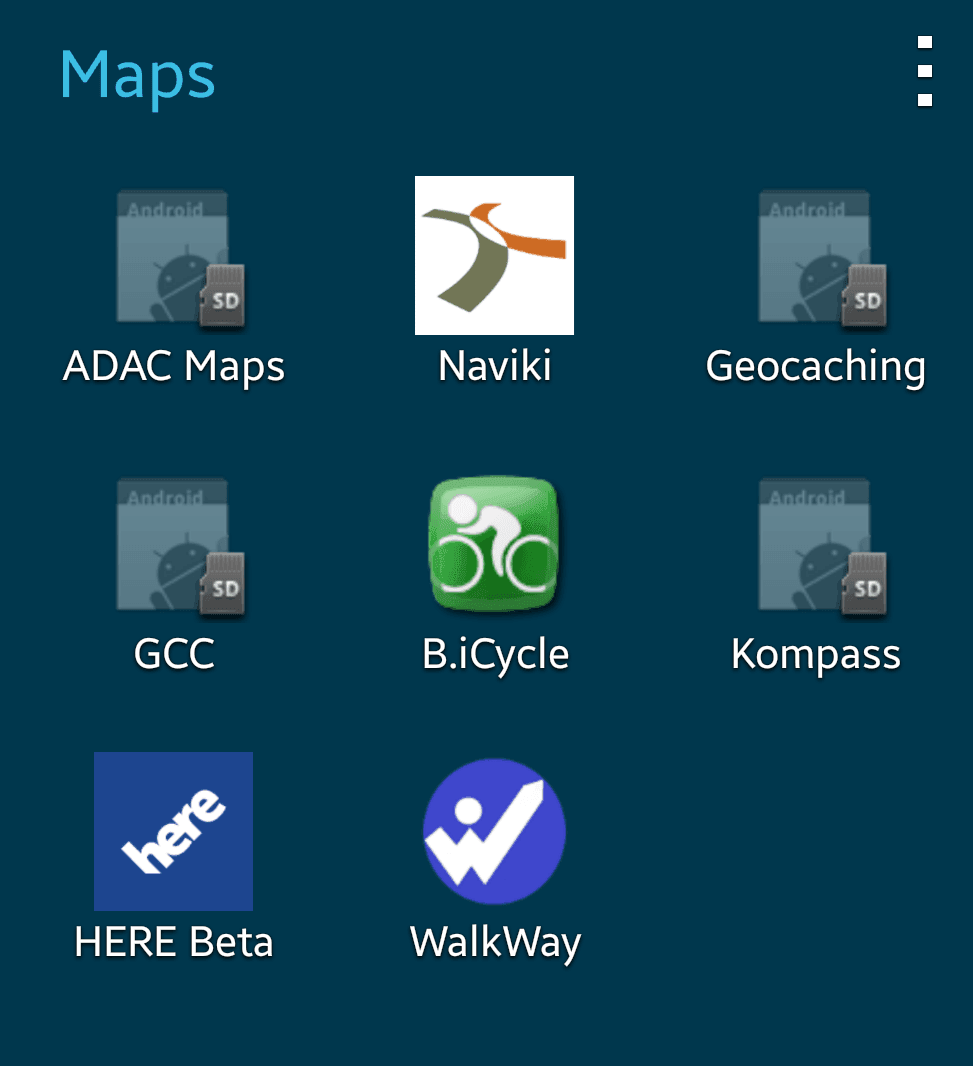The width and height of the screenshot is (973, 1066).
Task: Tap the GCC app icon
Action: [x=180, y=547]
